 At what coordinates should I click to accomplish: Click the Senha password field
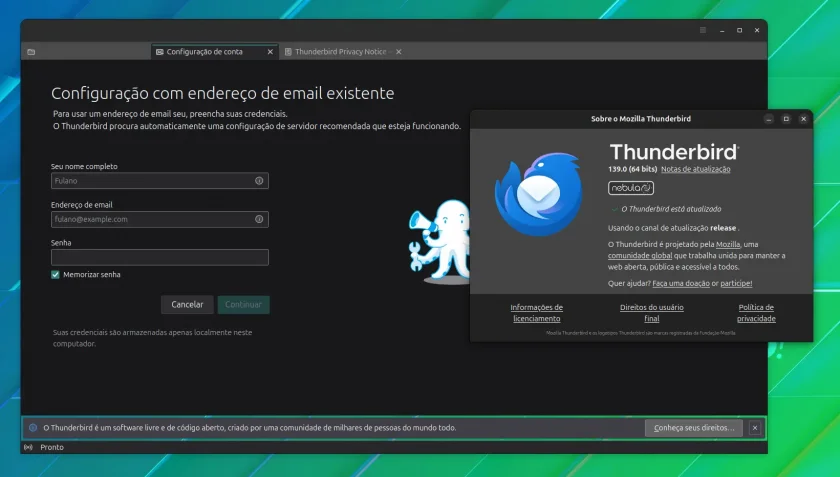(x=160, y=257)
